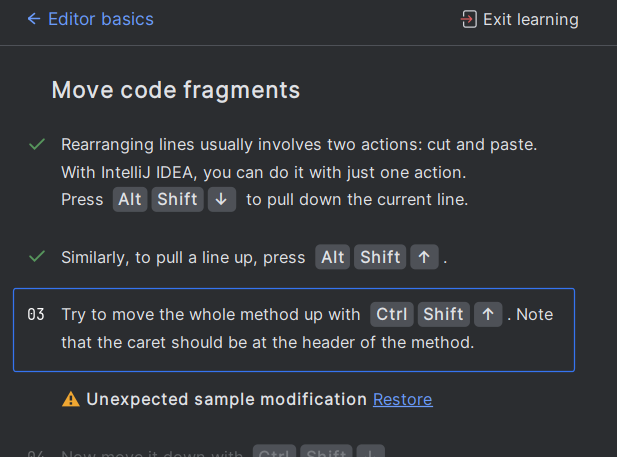Click the Exit learning door icon

(x=469, y=19)
